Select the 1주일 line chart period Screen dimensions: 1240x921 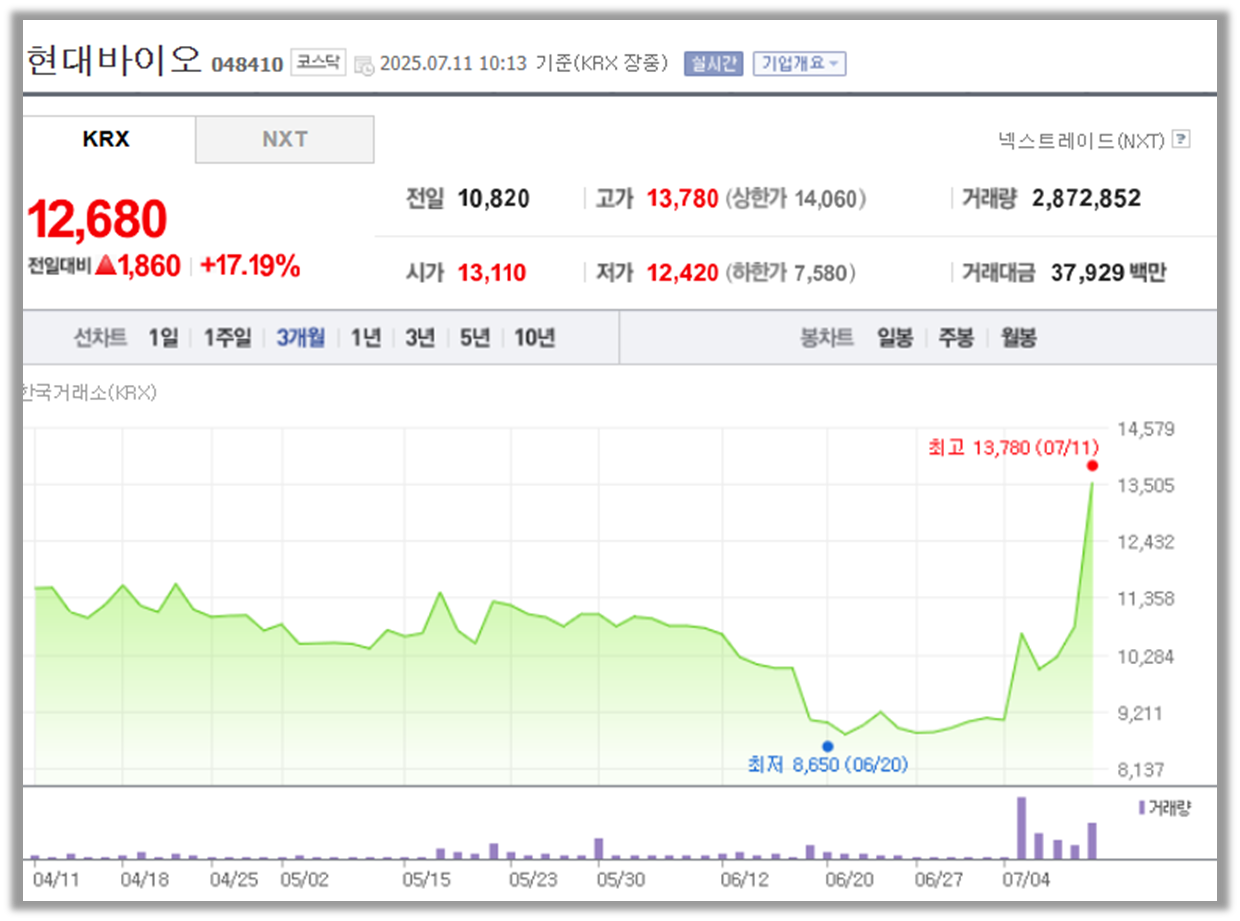[x=227, y=338]
